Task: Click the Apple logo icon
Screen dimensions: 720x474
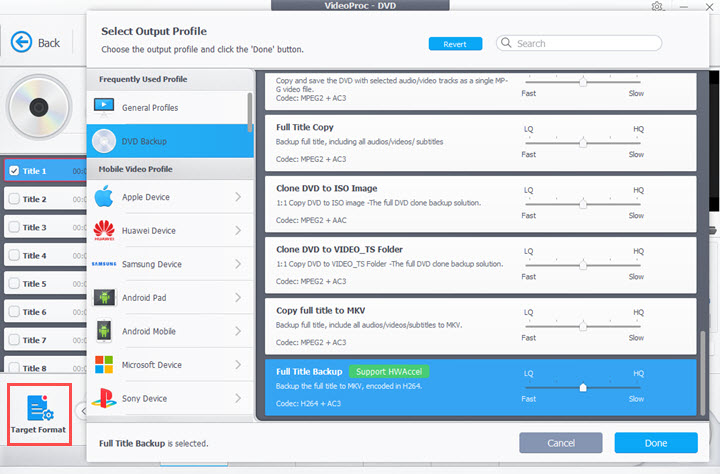Action: pyautogui.click(x=104, y=197)
